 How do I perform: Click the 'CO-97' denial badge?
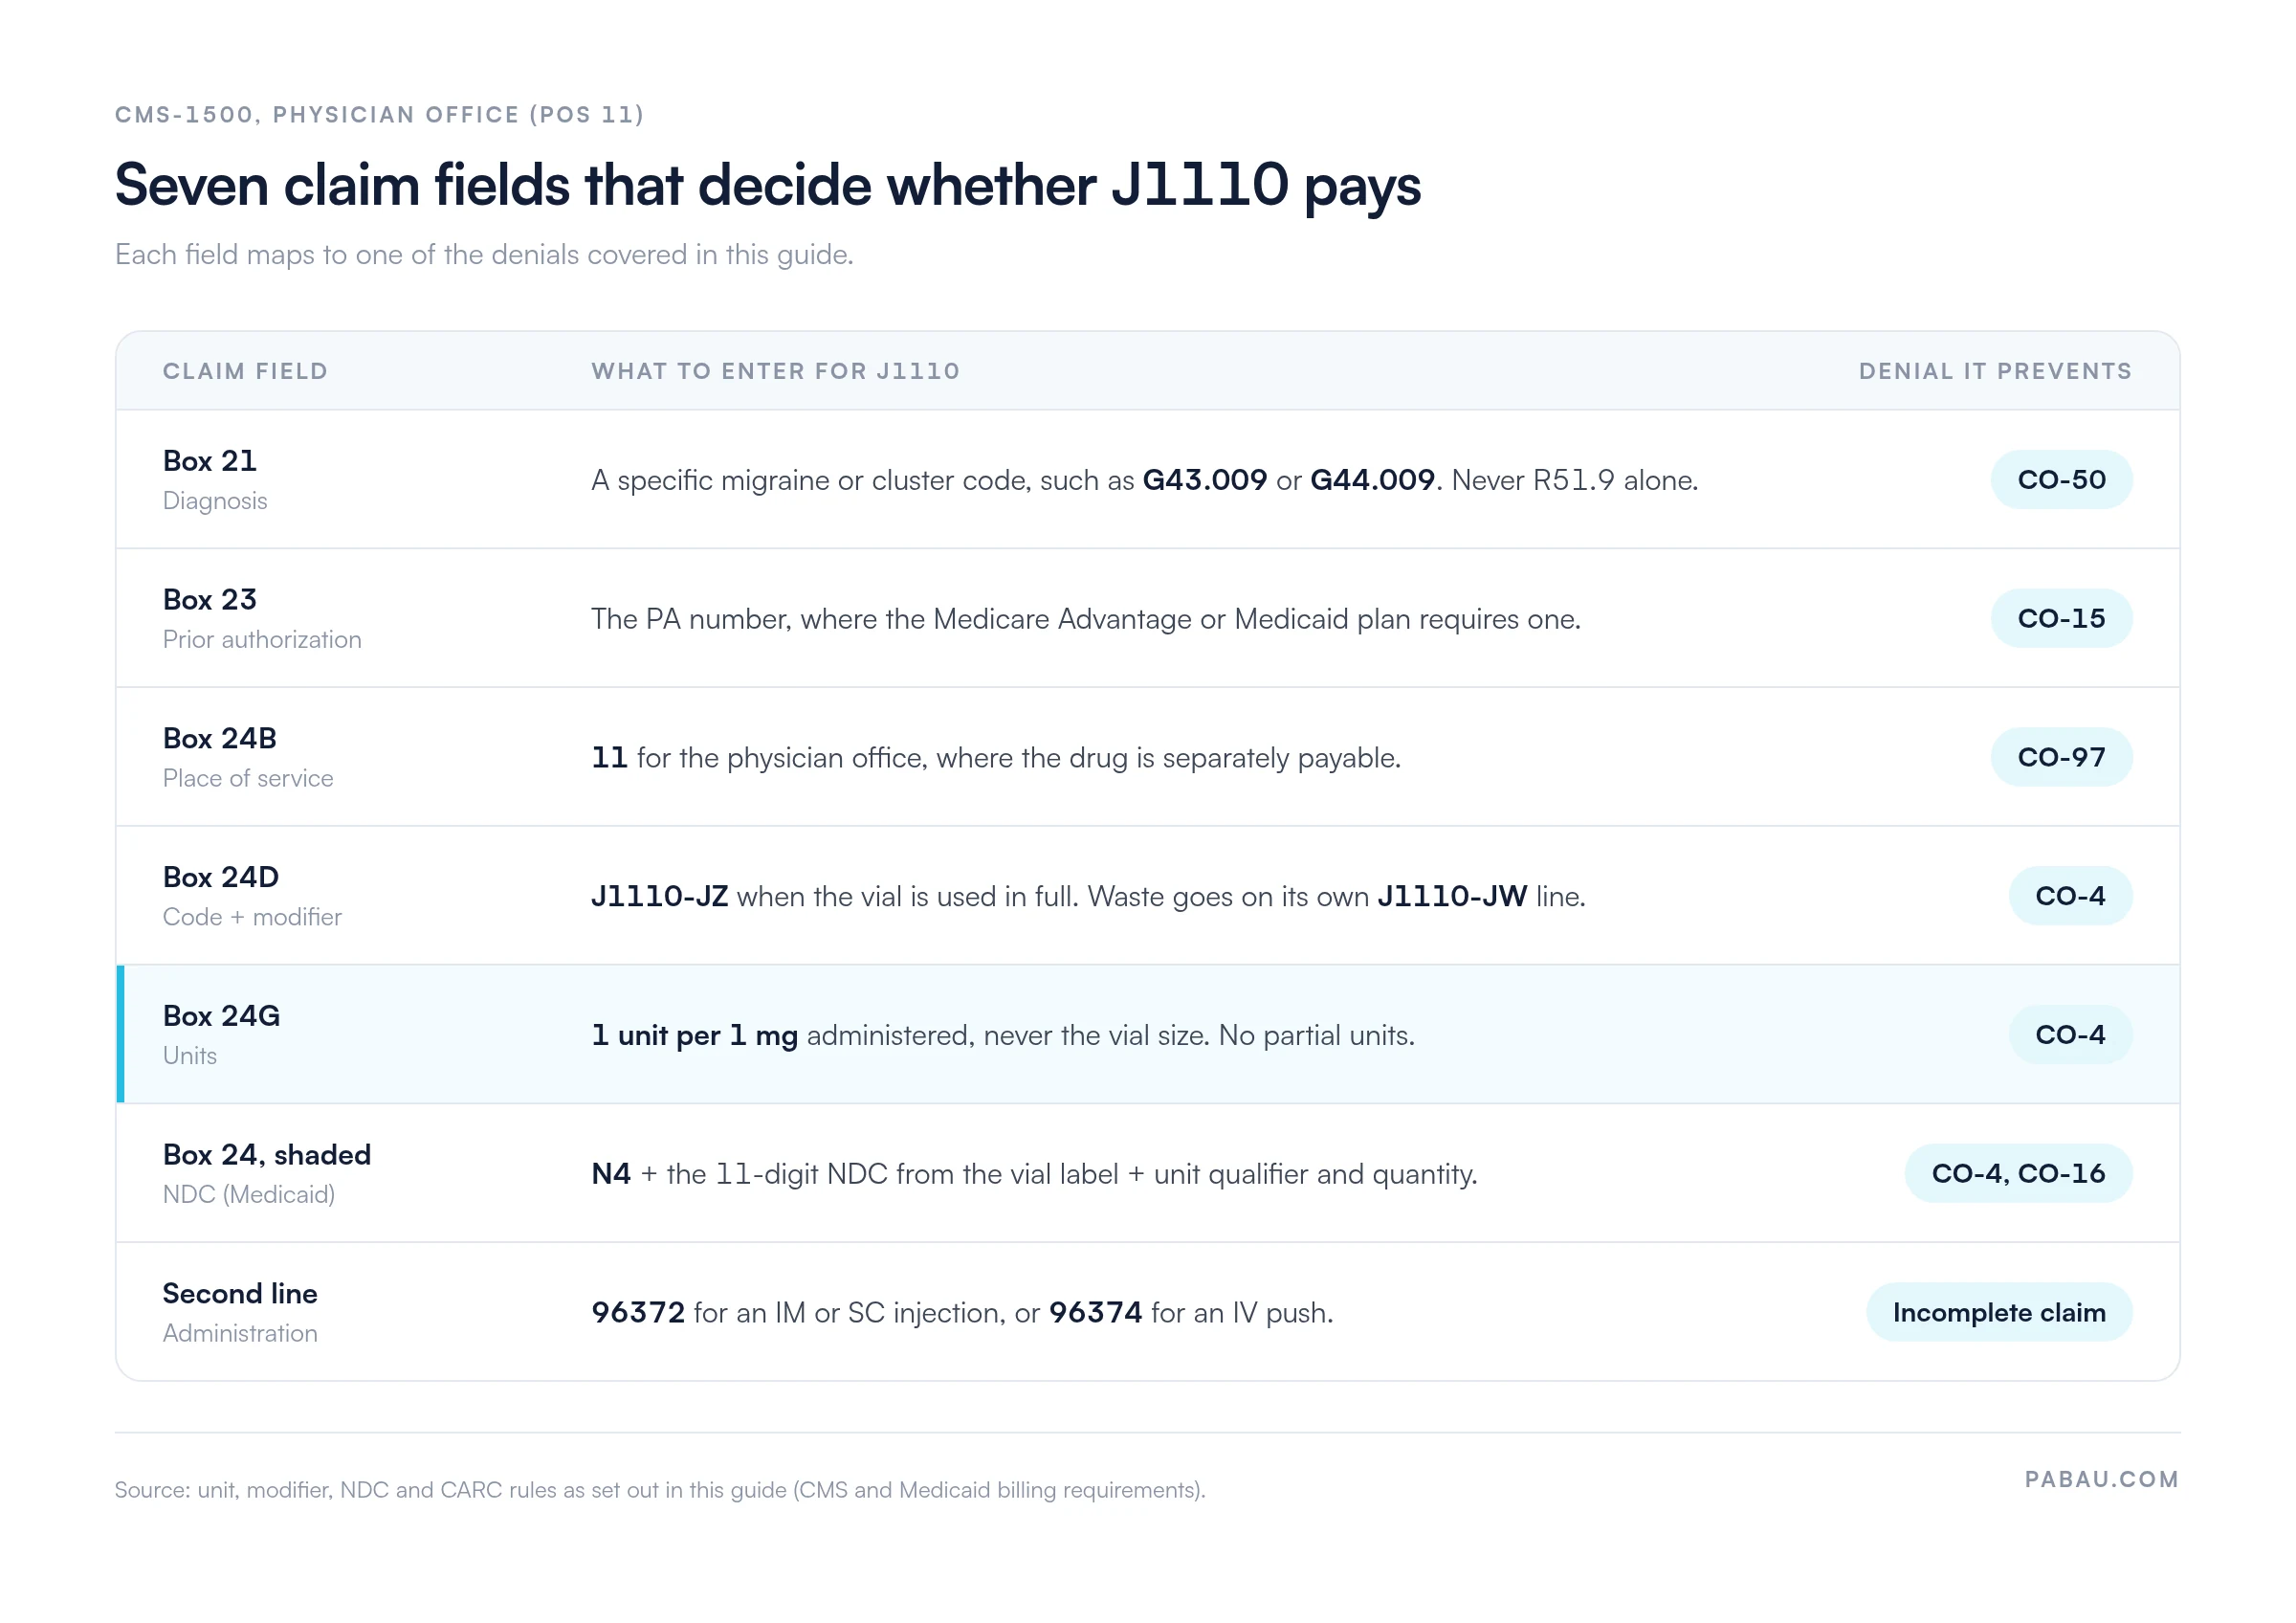[x=2061, y=758]
